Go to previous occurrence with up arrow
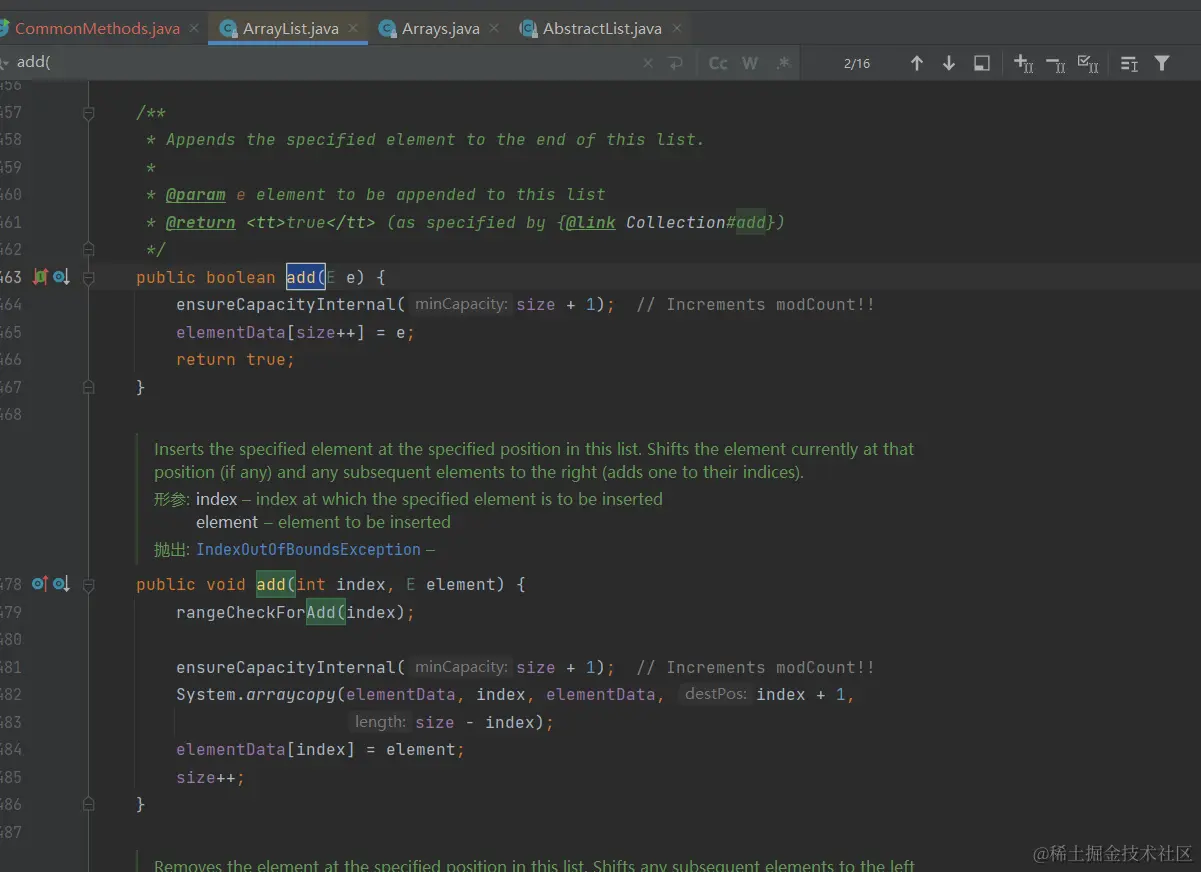This screenshot has height=872, width=1201. (x=916, y=63)
